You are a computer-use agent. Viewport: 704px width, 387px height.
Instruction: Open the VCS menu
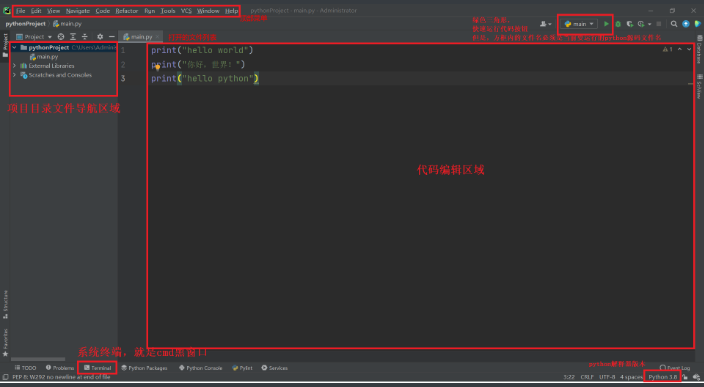186,11
